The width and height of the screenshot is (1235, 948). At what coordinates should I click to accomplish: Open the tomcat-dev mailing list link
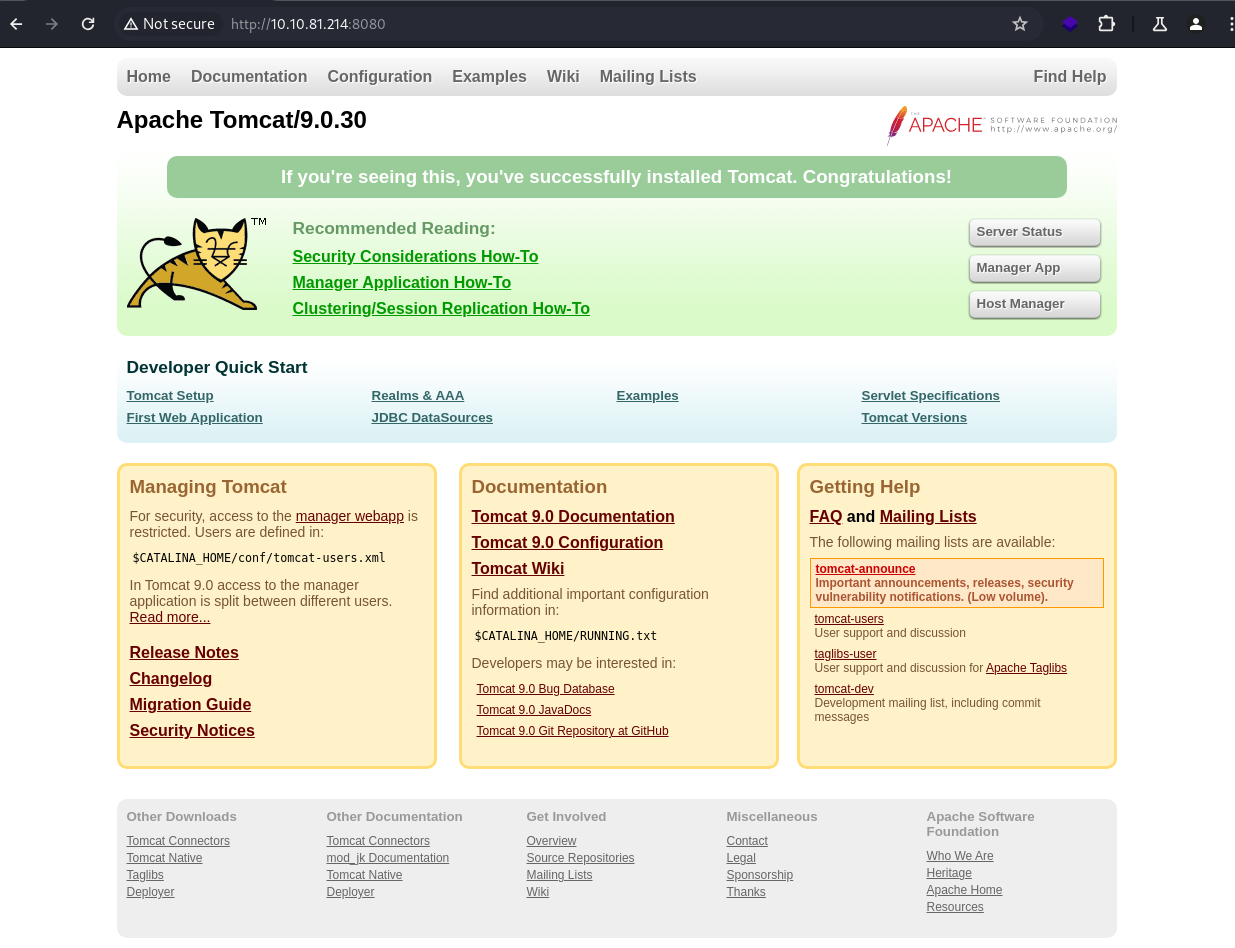pos(844,689)
